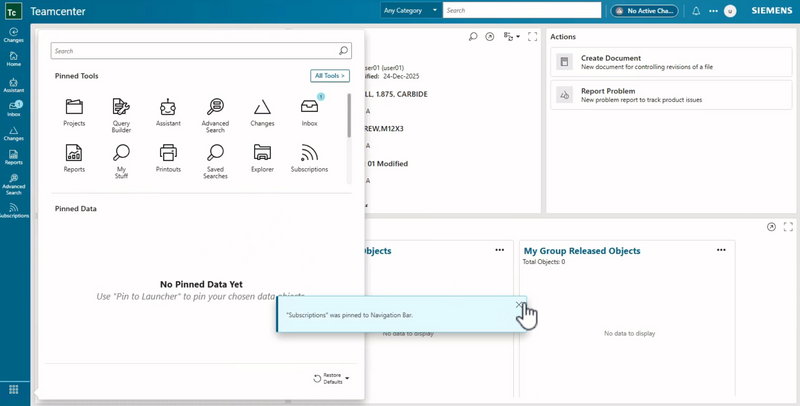Viewport: 800px width, 406px height.
Task: Open the view-mode dropdown with the hierarchy icon
Action: point(512,37)
